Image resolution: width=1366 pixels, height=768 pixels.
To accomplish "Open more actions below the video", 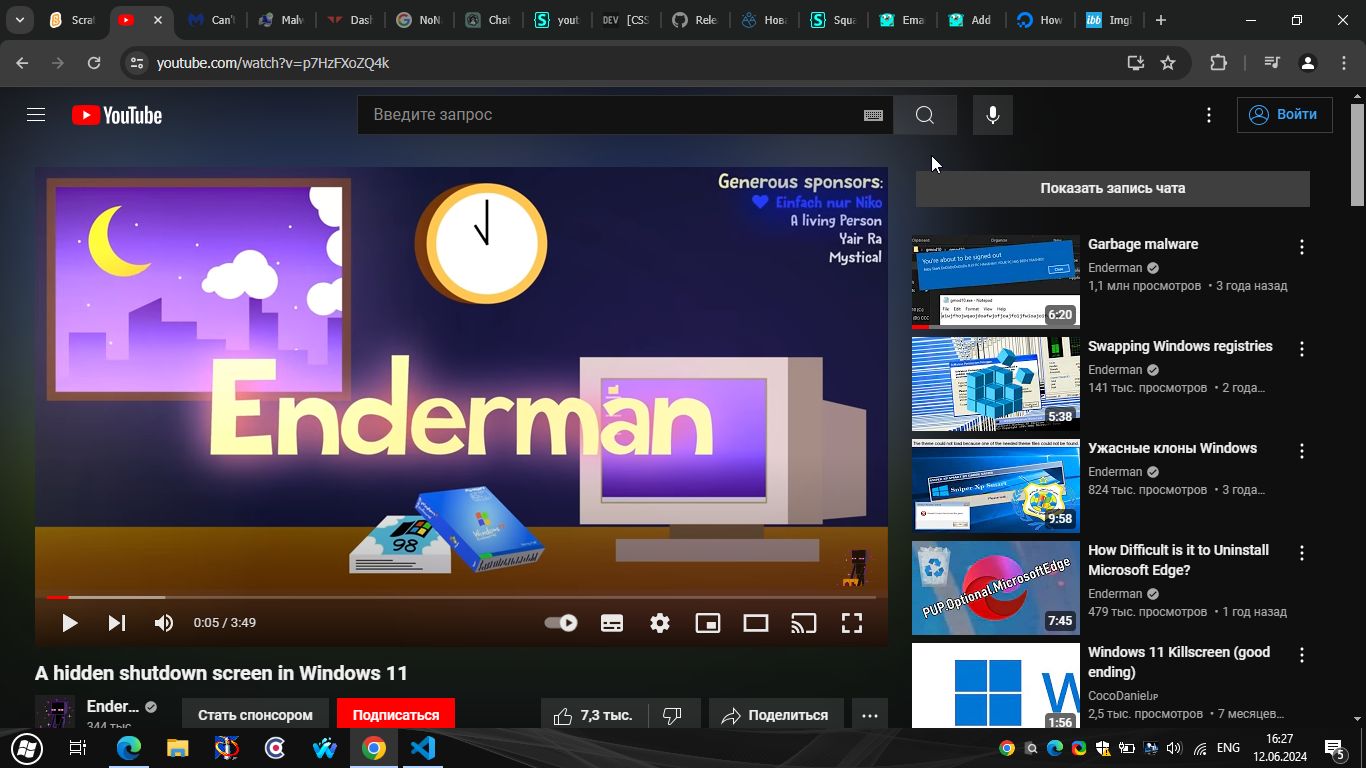I will (x=870, y=715).
